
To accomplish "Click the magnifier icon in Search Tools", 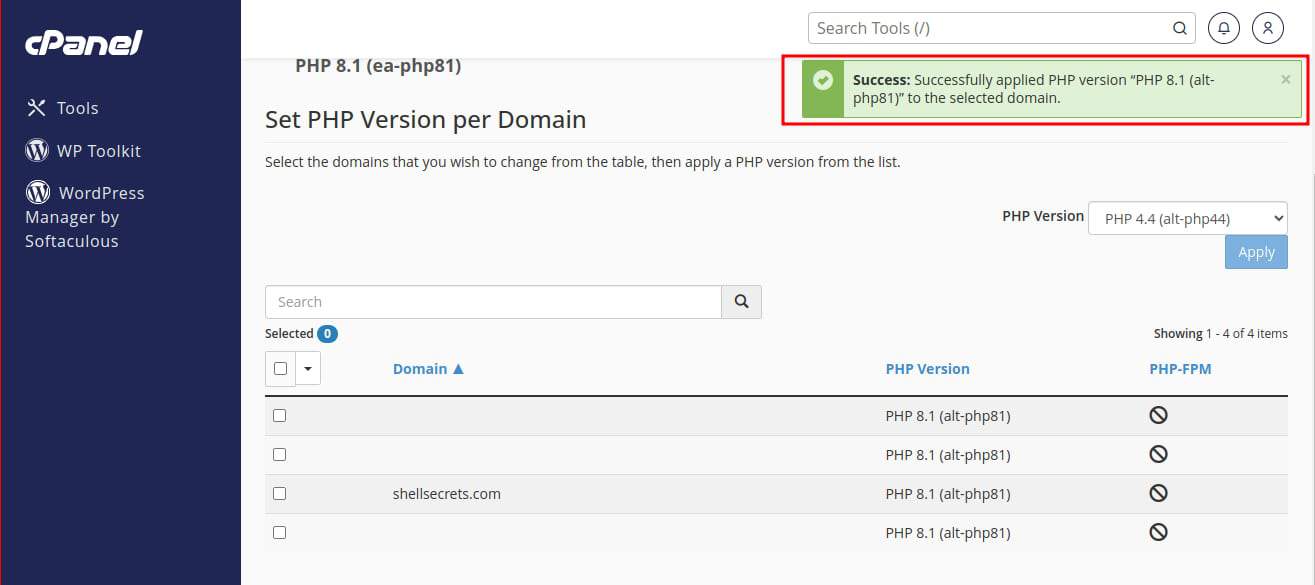I will tap(1180, 28).
